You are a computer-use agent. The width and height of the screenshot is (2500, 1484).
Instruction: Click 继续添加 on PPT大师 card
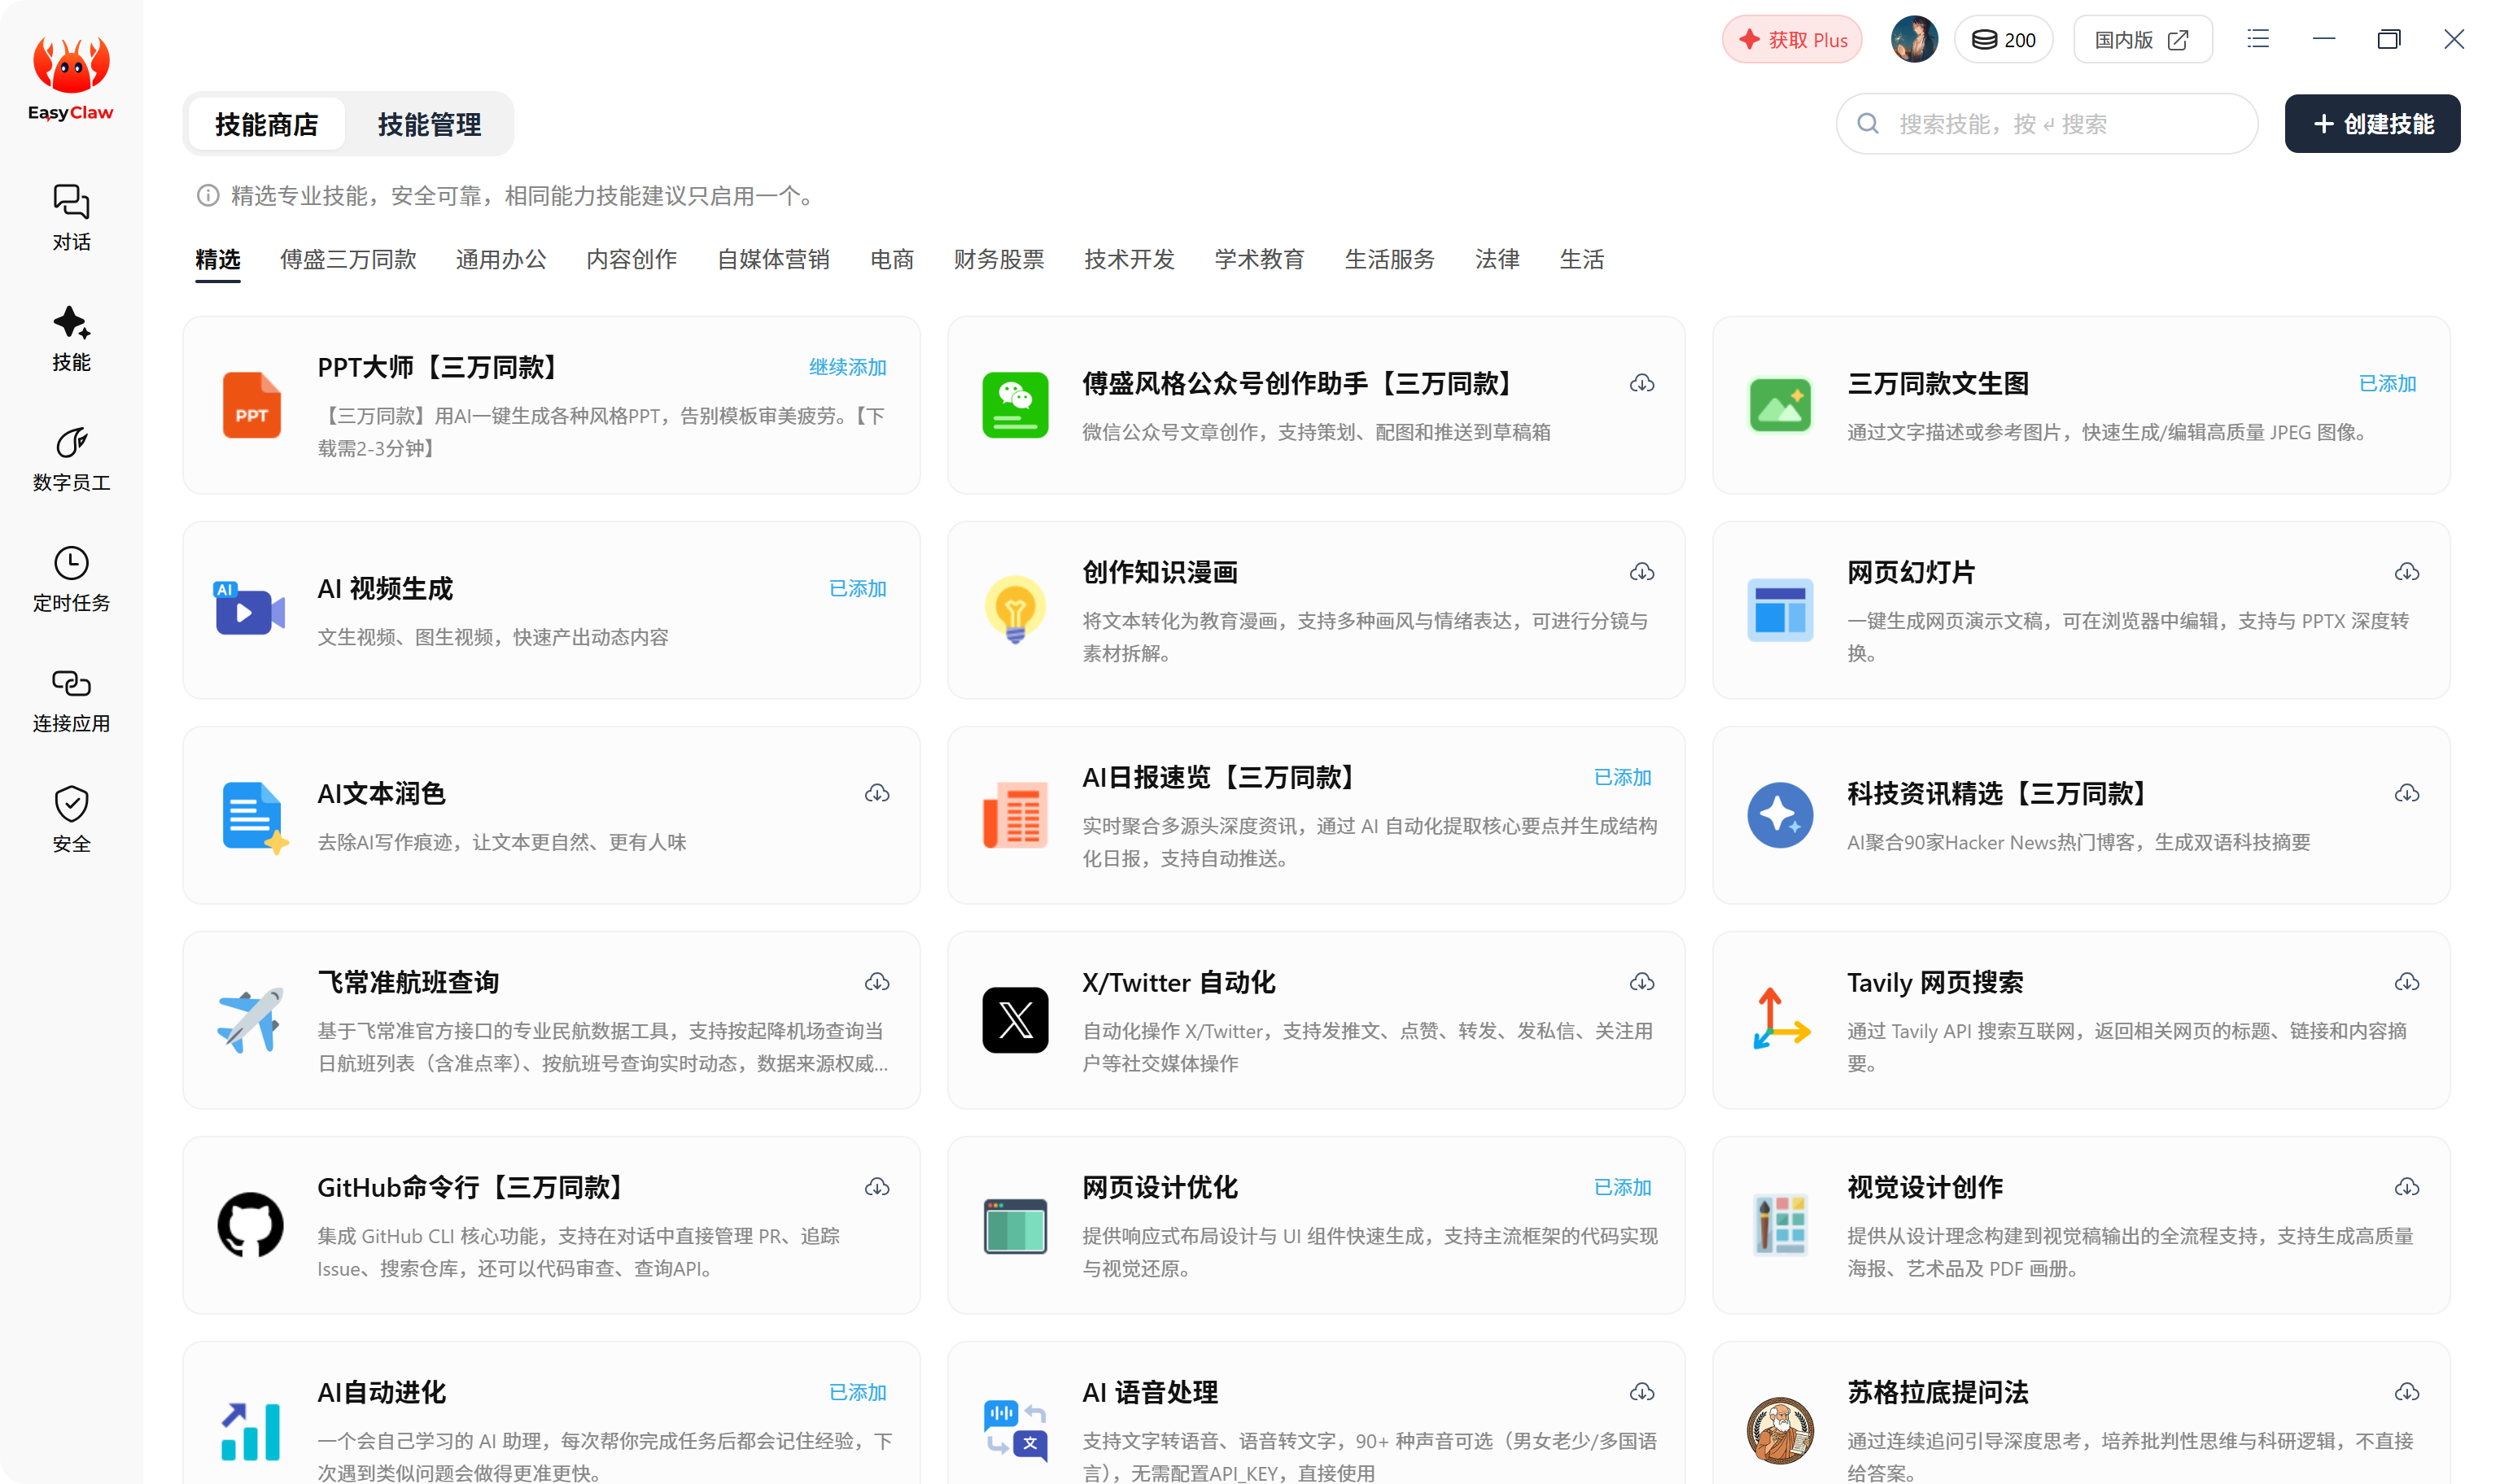point(847,367)
